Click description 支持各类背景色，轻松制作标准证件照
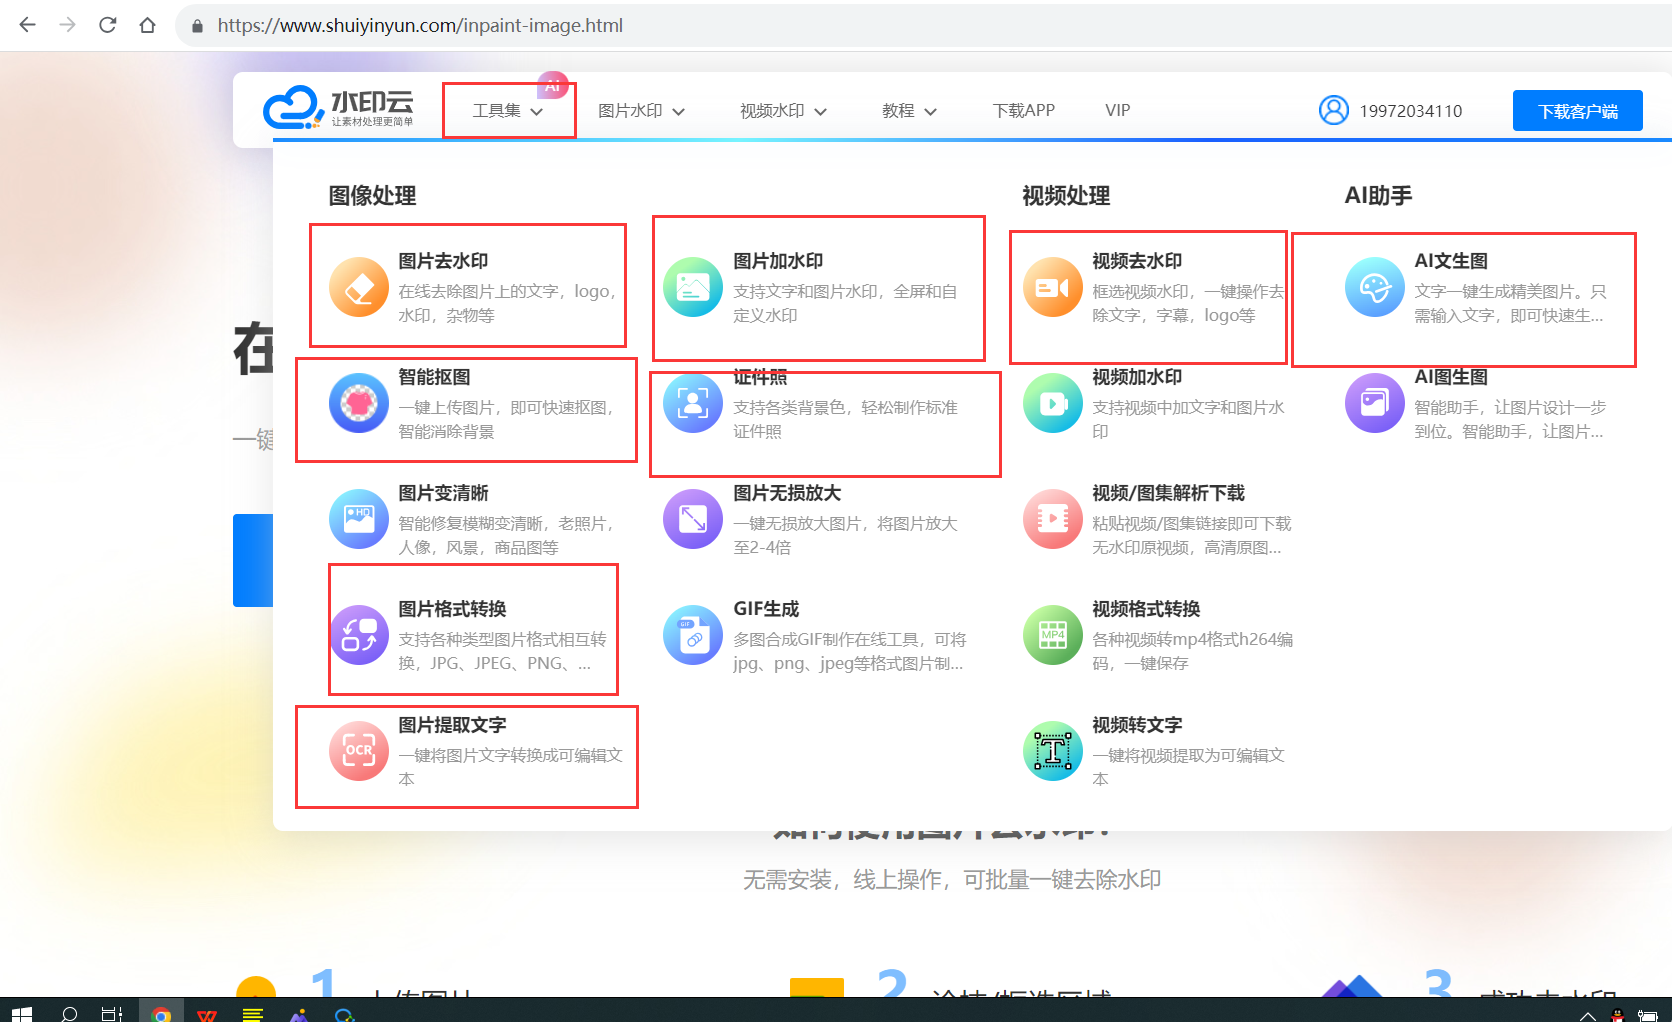Image resolution: width=1672 pixels, height=1022 pixels. [845, 419]
